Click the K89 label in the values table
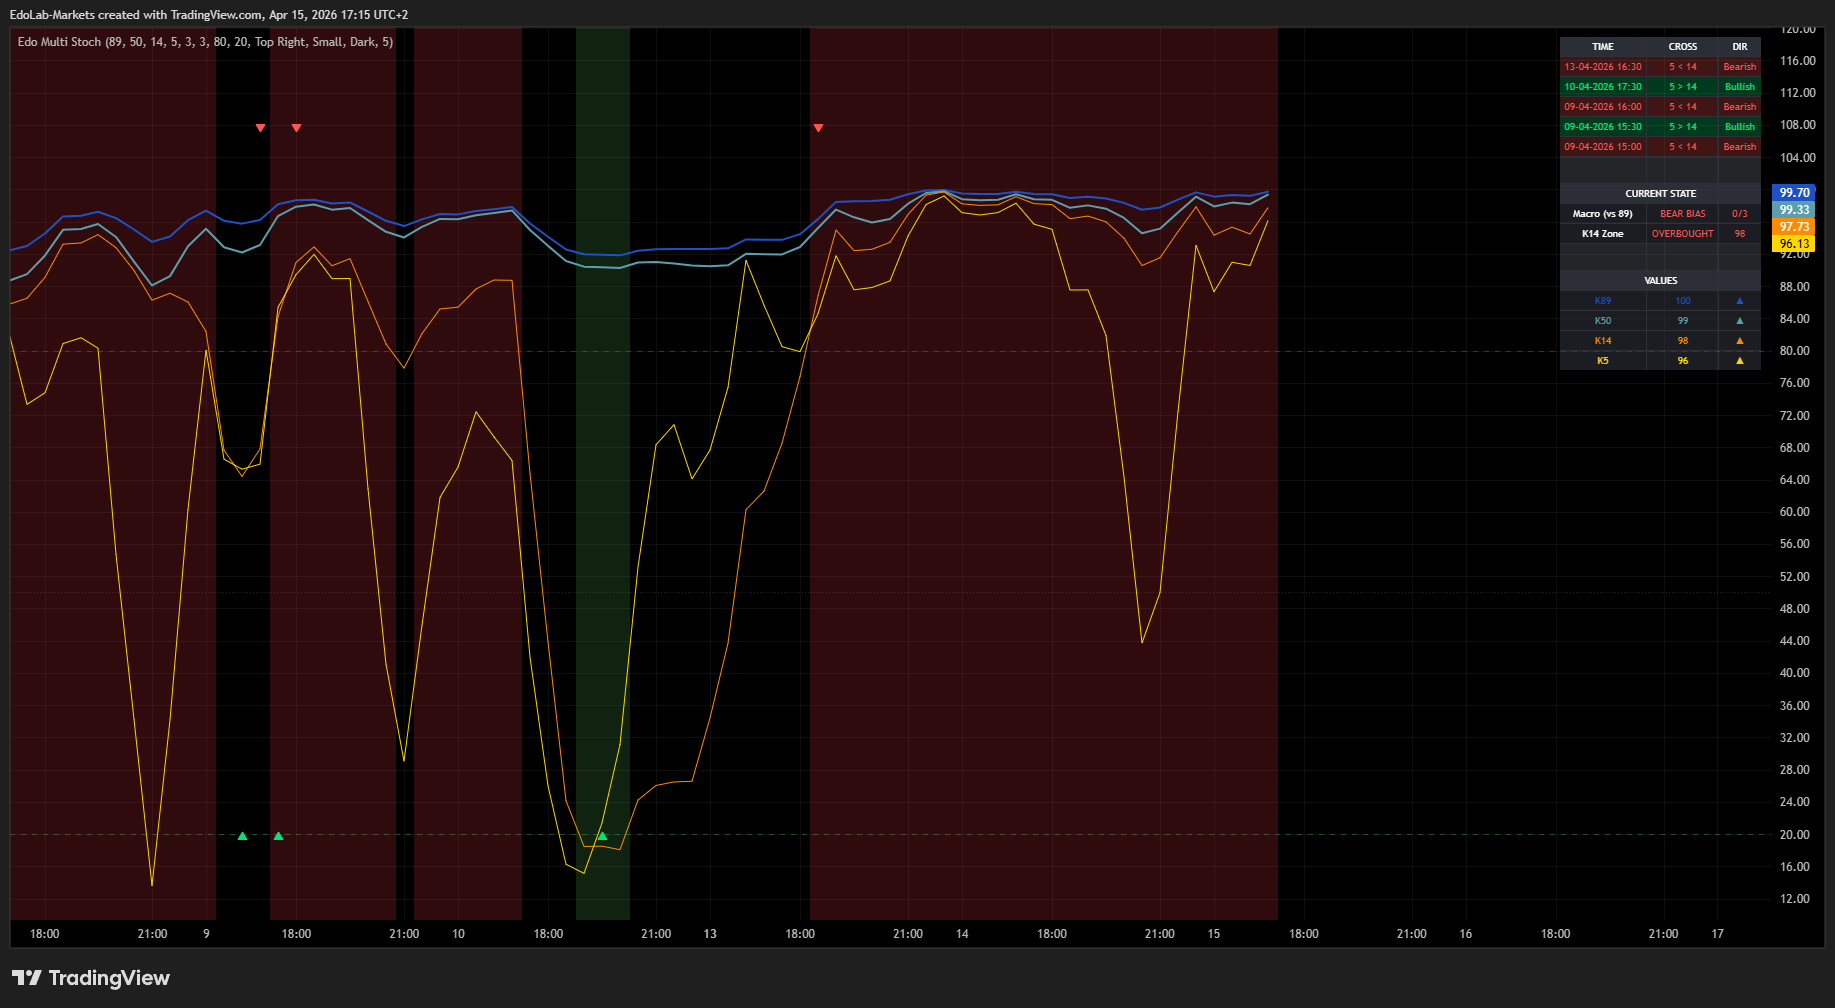This screenshot has height=1008, width=1835. coord(1603,301)
